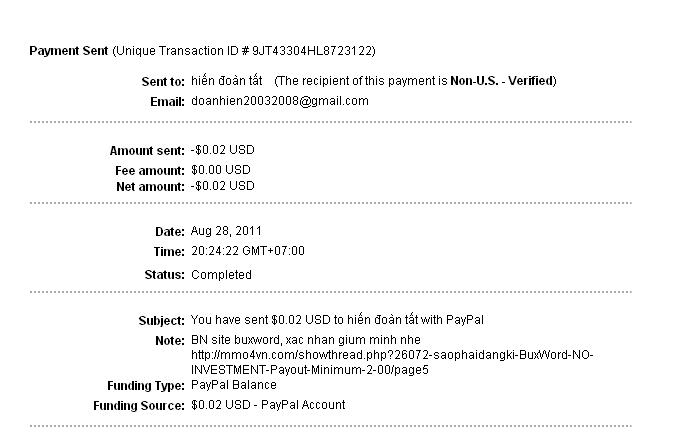Click transaction ID 9JT43304HL8723122

(312, 50)
